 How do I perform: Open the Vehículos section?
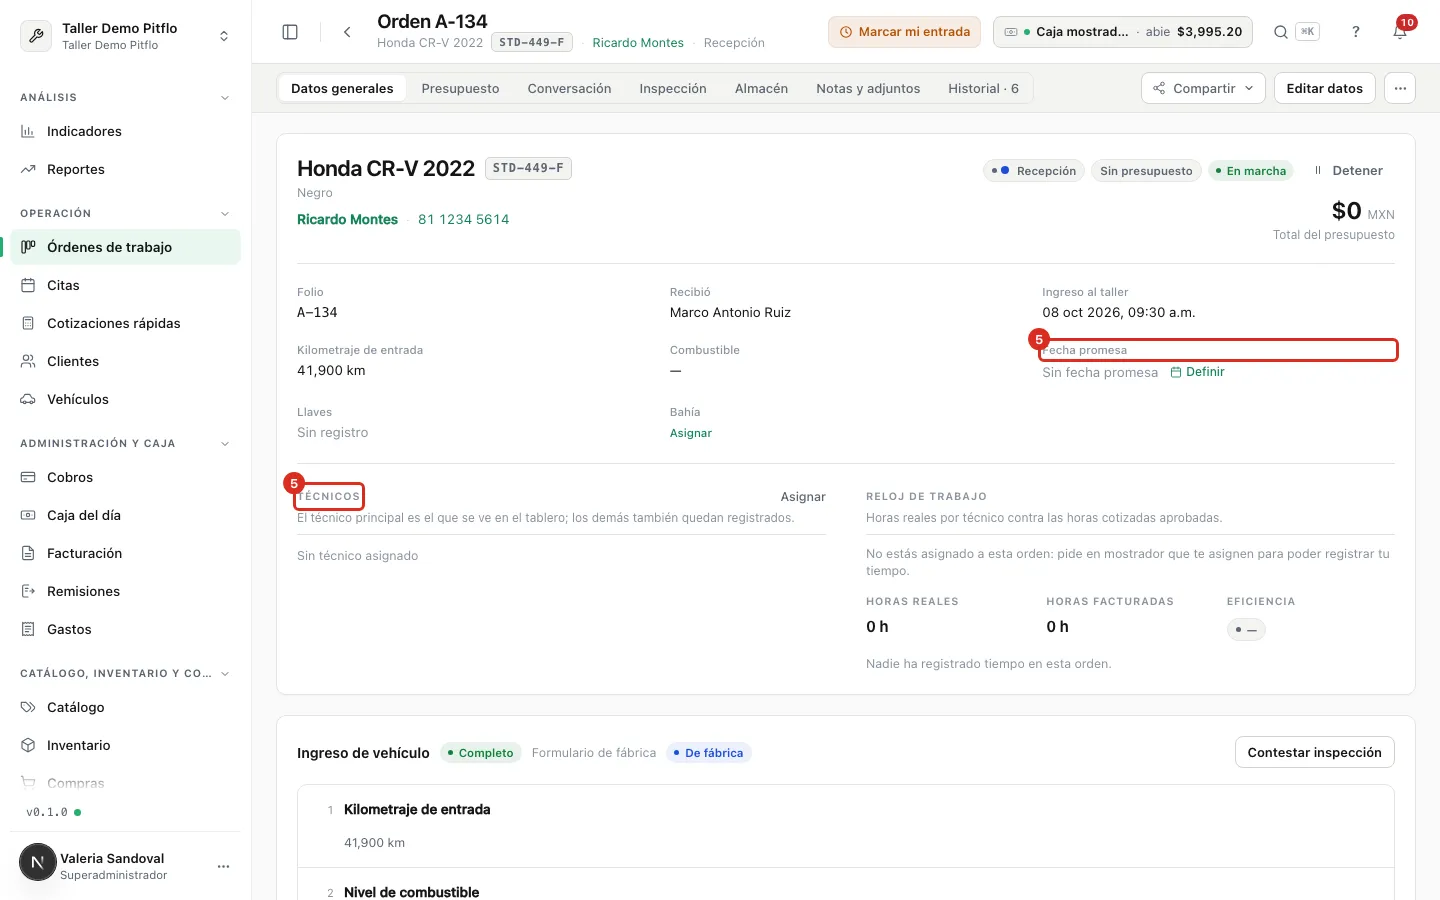coord(126,399)
